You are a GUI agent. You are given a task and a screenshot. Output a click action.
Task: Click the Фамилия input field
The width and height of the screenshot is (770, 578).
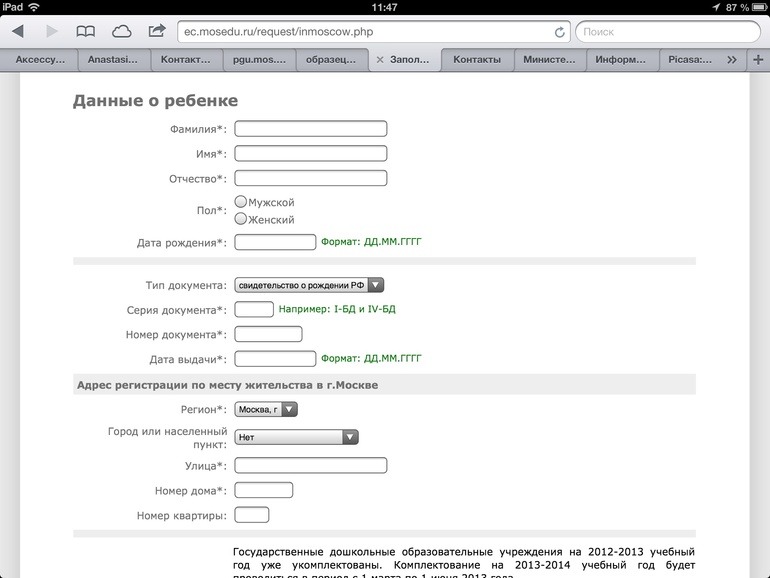(310, 129)
